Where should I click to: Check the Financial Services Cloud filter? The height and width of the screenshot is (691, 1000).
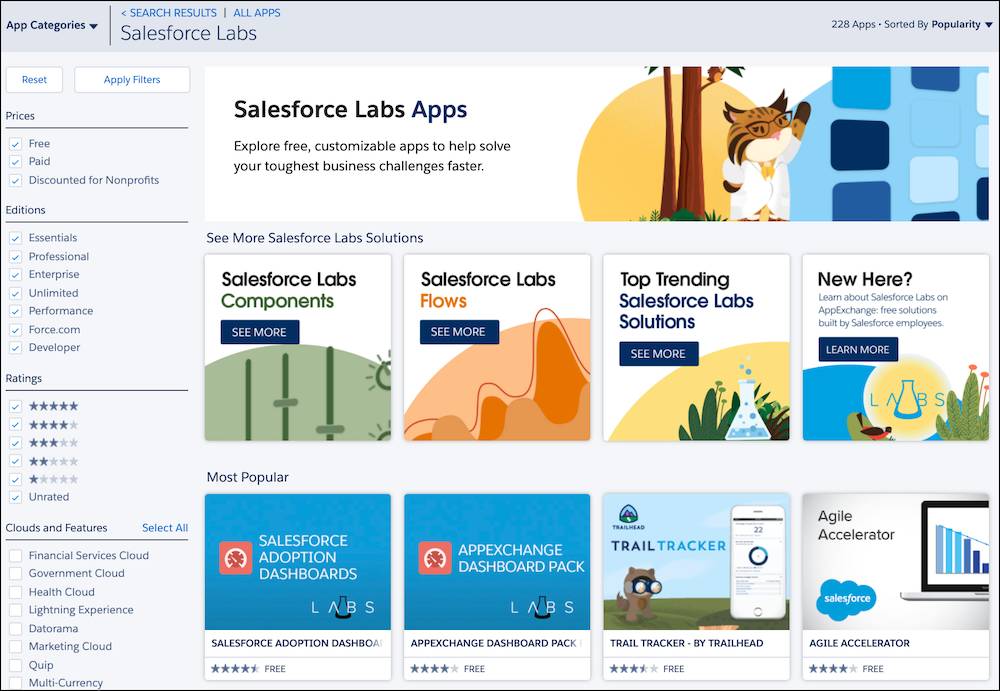pos(15,555)
